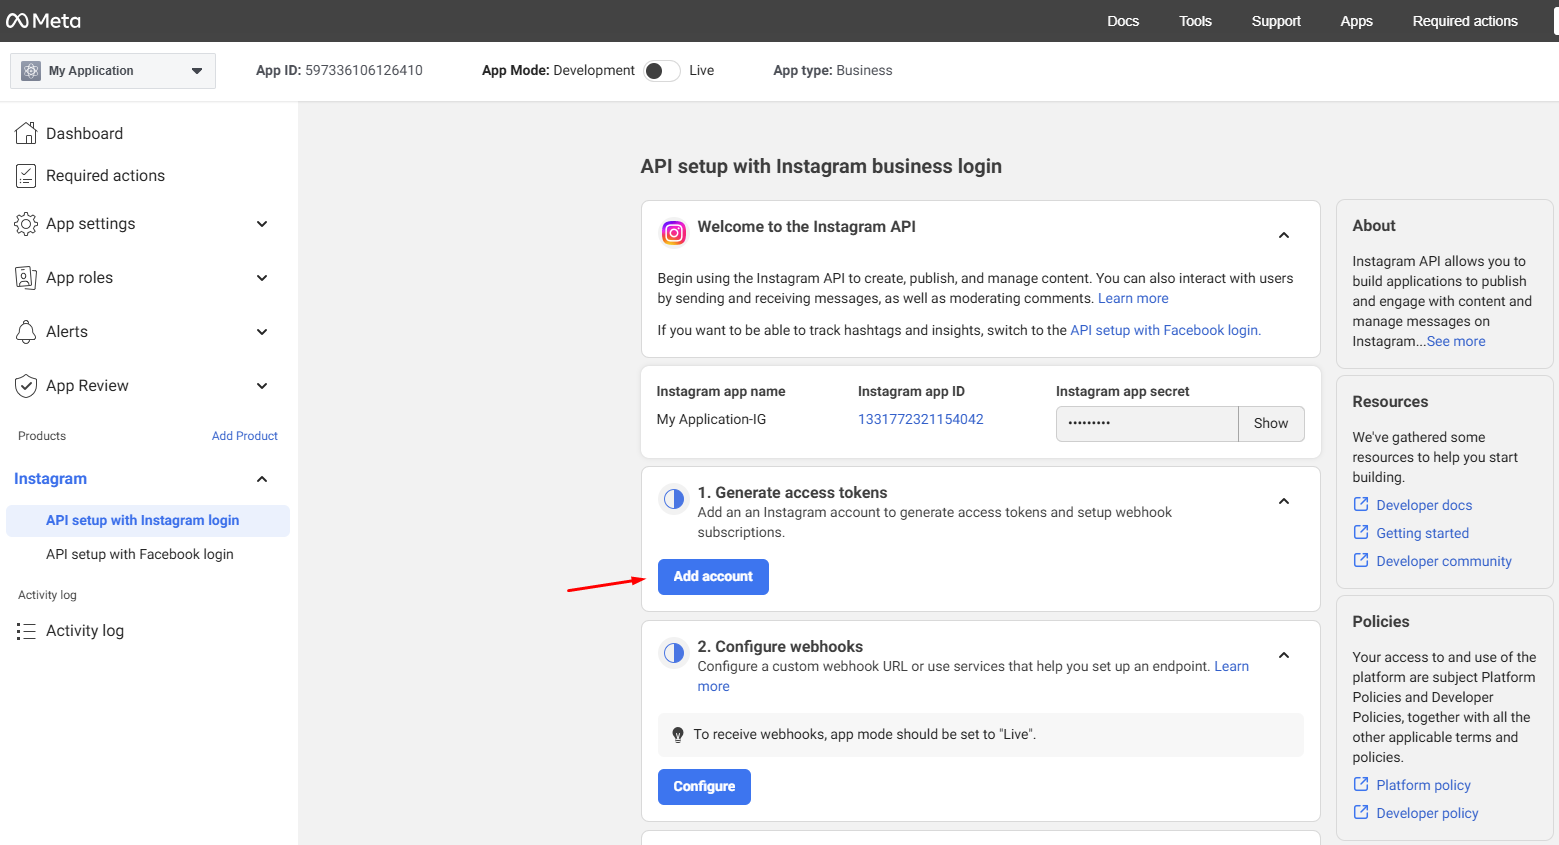This screenshot has width=1559, height=845.
Task: Open Dashboard via the house icon
Action: 26,133
